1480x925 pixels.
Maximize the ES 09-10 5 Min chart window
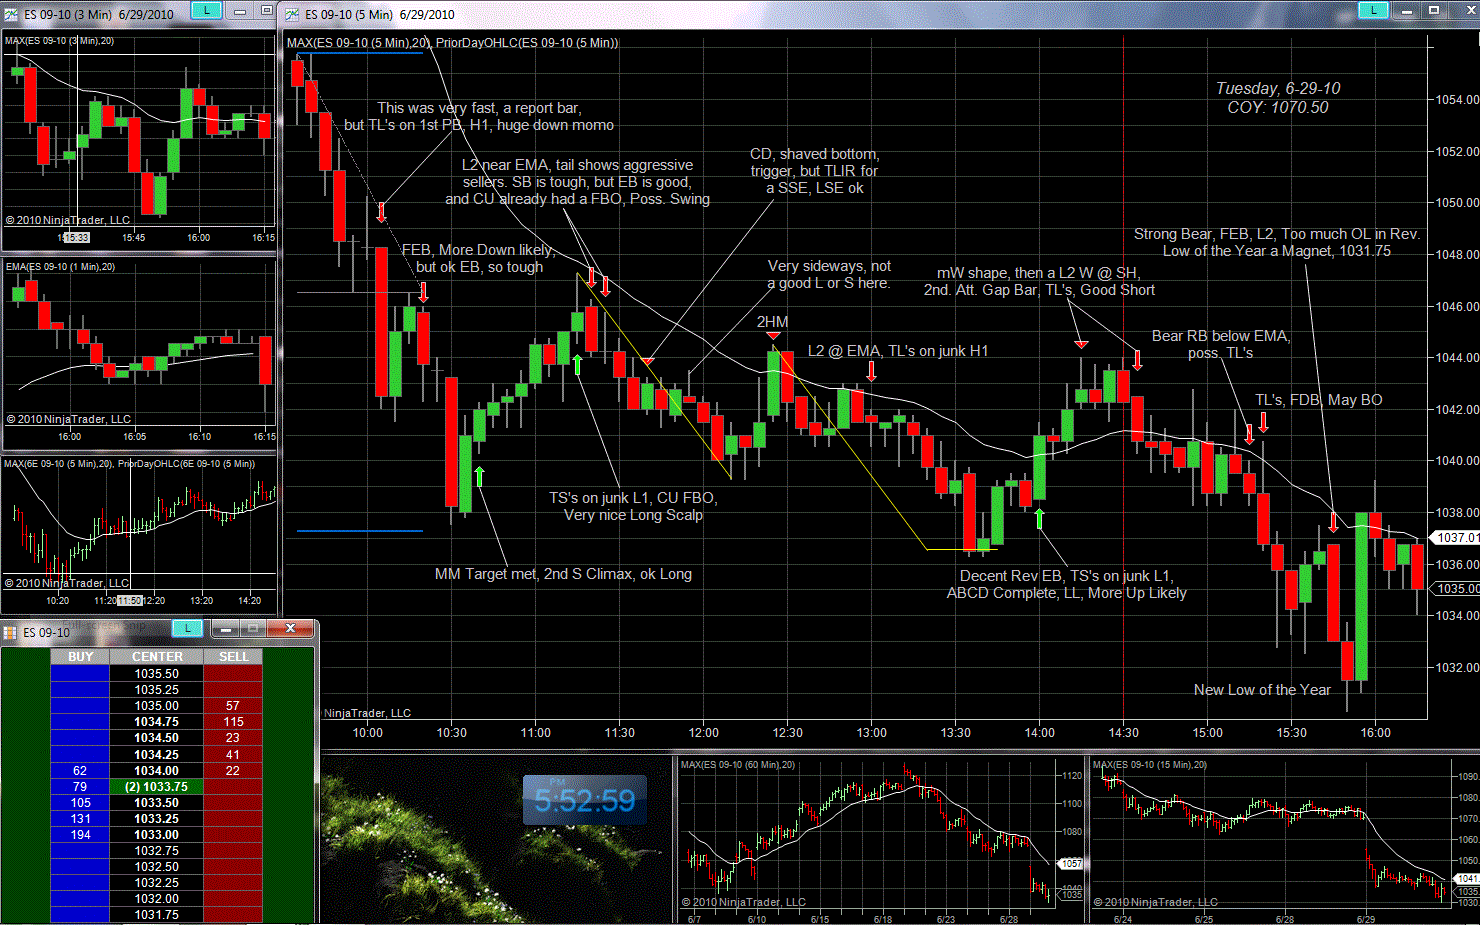tap(1433, 11)
